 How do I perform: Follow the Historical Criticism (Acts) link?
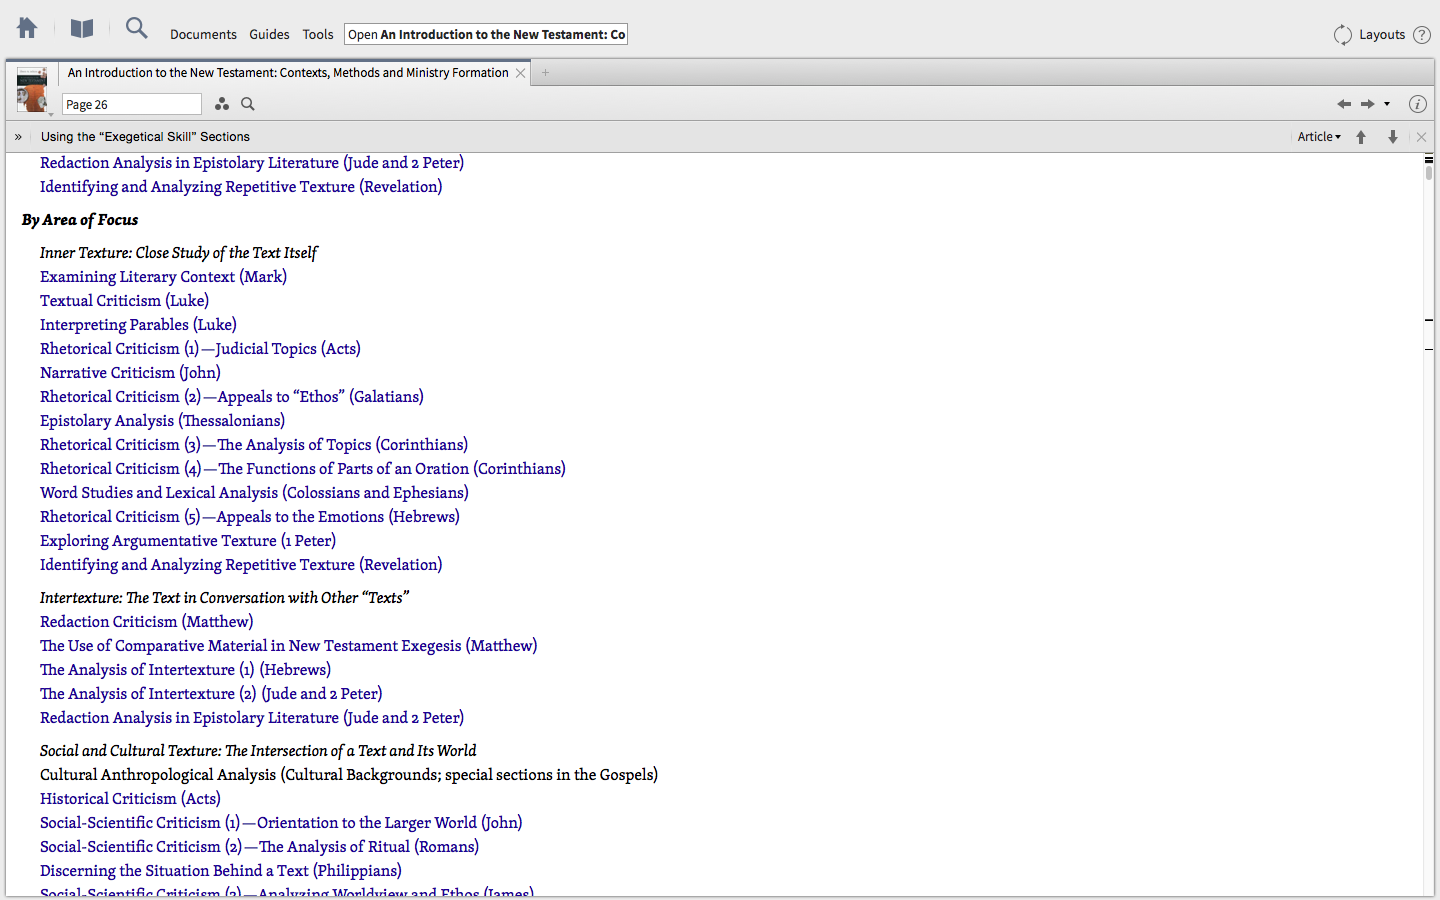130,799
